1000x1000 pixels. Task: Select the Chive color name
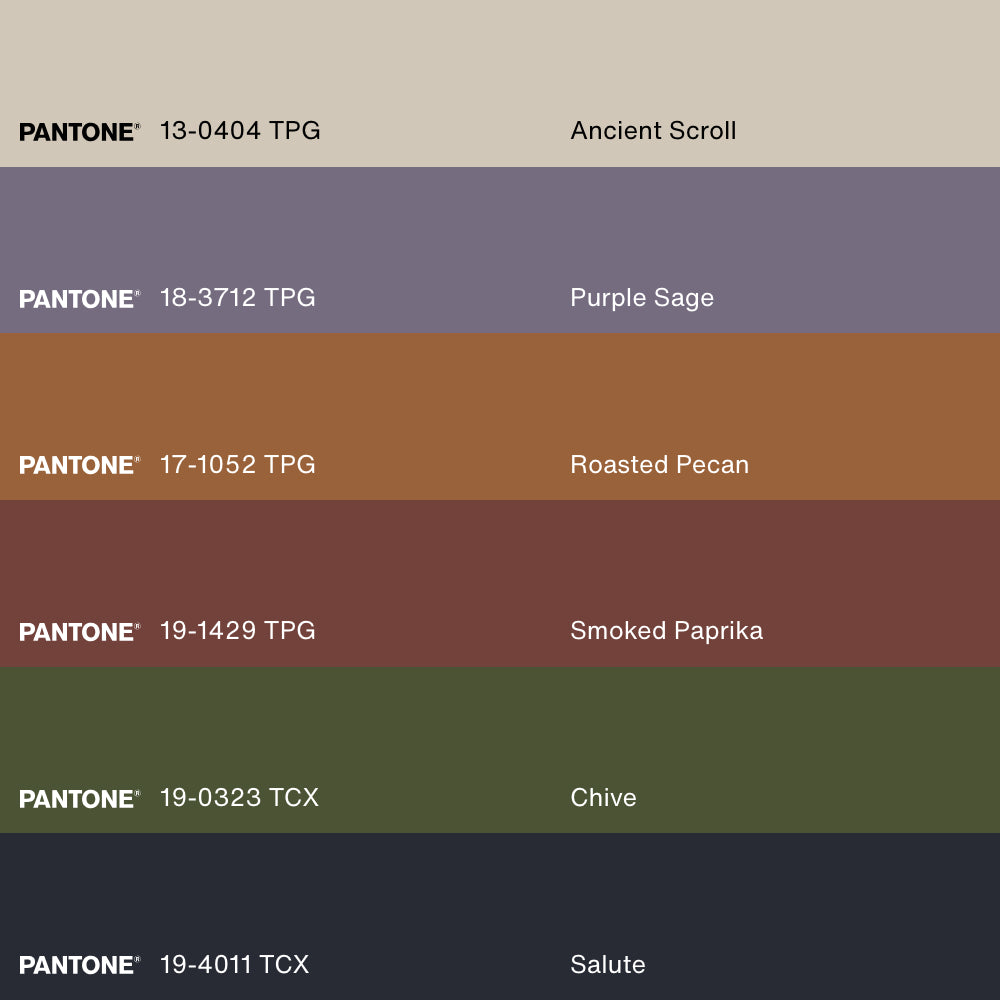point(603,797)
